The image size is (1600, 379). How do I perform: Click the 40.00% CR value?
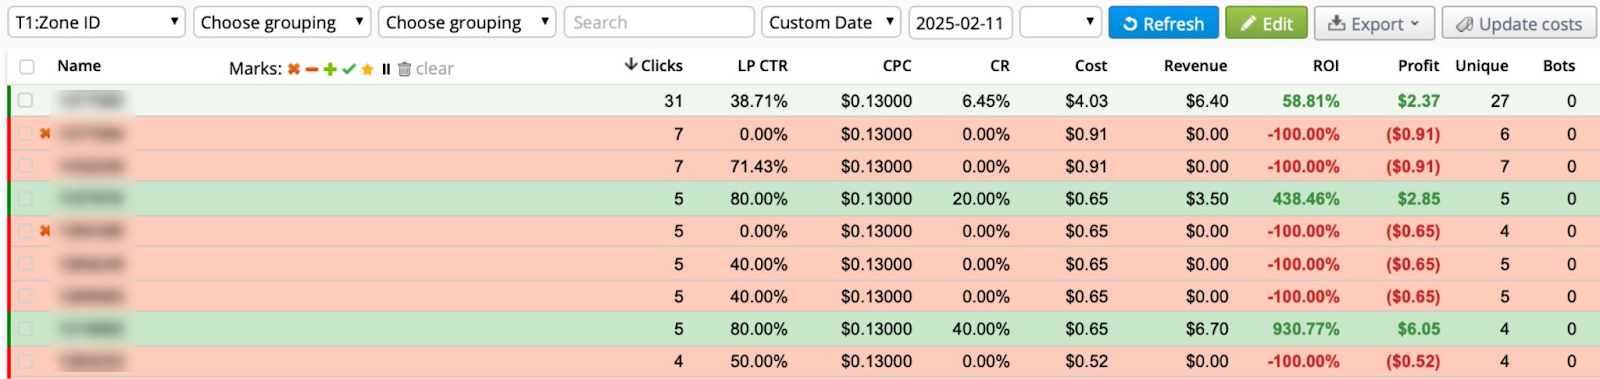pyautogui.click(x=980, y=329)
